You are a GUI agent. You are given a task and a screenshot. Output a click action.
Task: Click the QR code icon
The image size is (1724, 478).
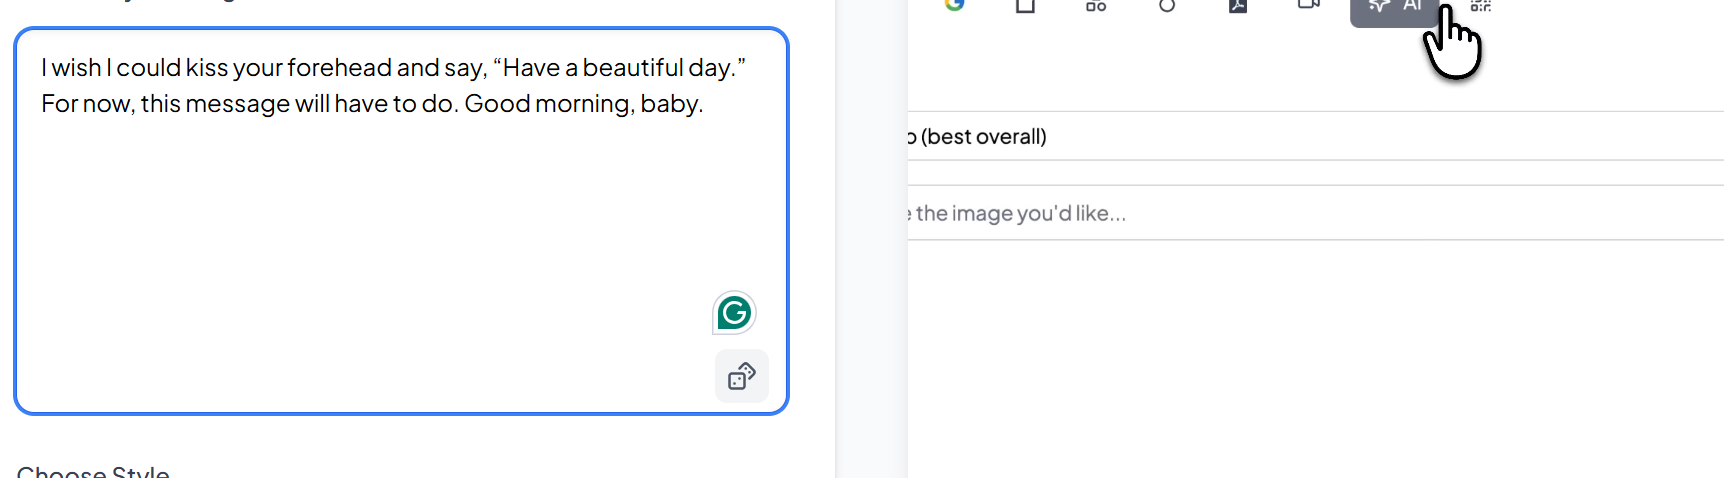point(1481,6)
